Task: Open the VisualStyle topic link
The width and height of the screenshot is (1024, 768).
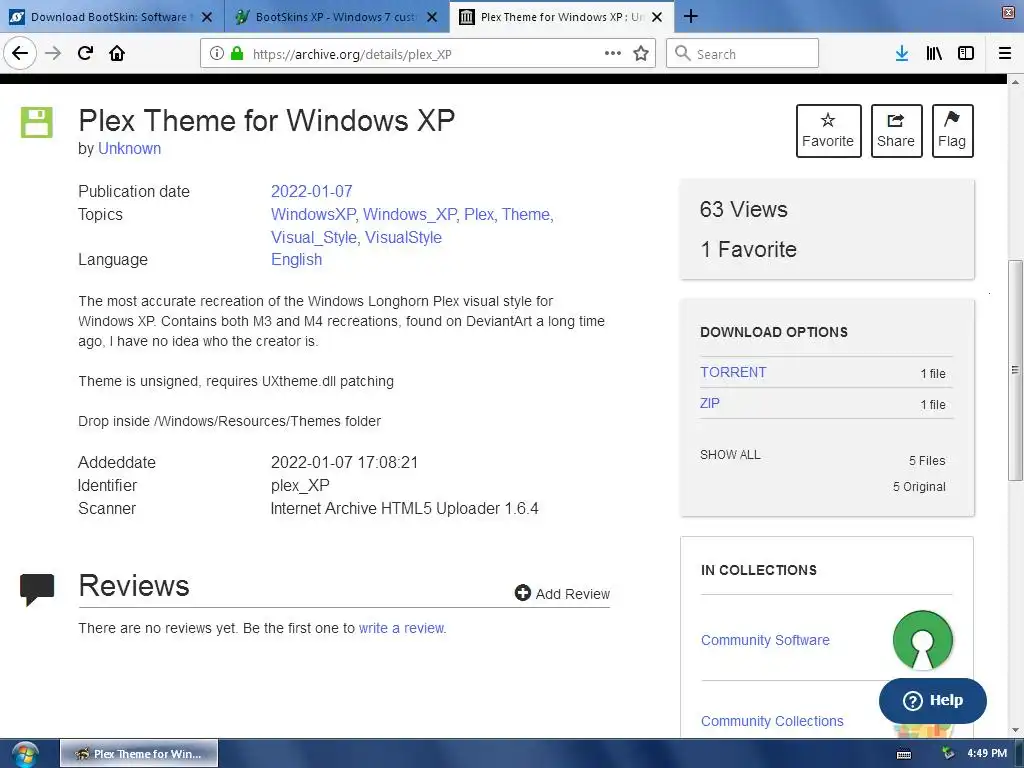Action: pos(403,237)
